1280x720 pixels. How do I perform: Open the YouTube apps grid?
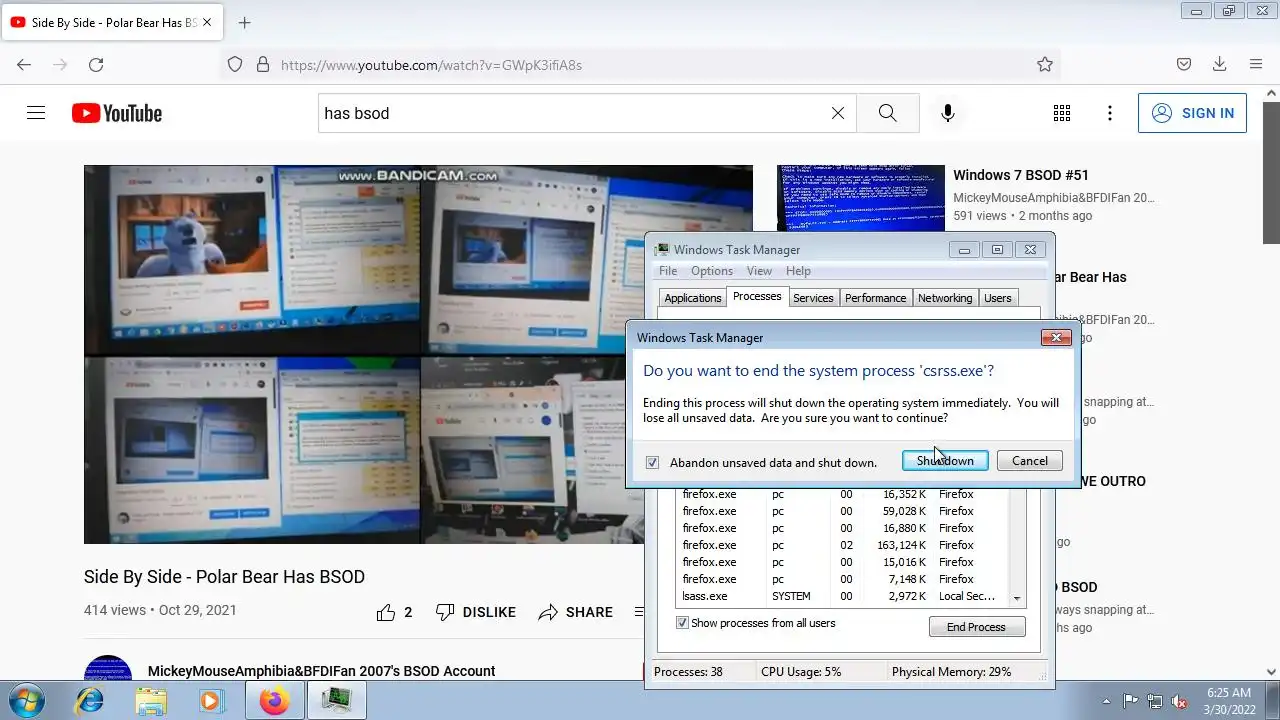point(1062,113)
